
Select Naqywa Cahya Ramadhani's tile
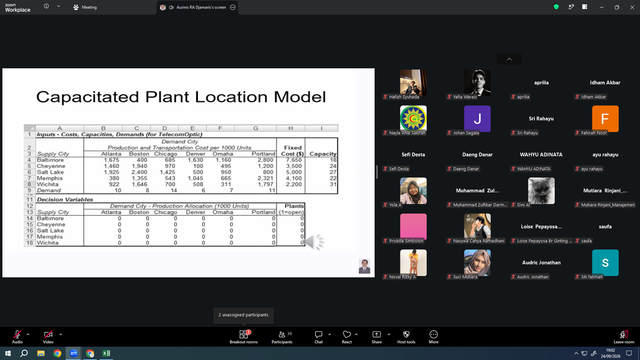(477, 227)
